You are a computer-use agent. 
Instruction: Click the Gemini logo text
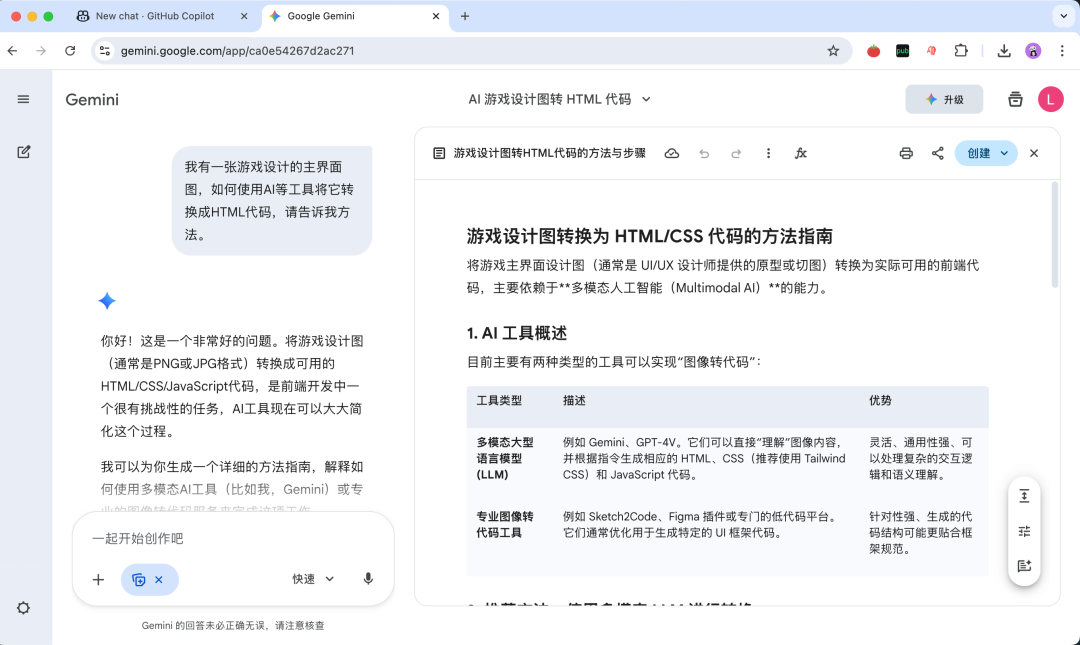(x=92, y=99)
